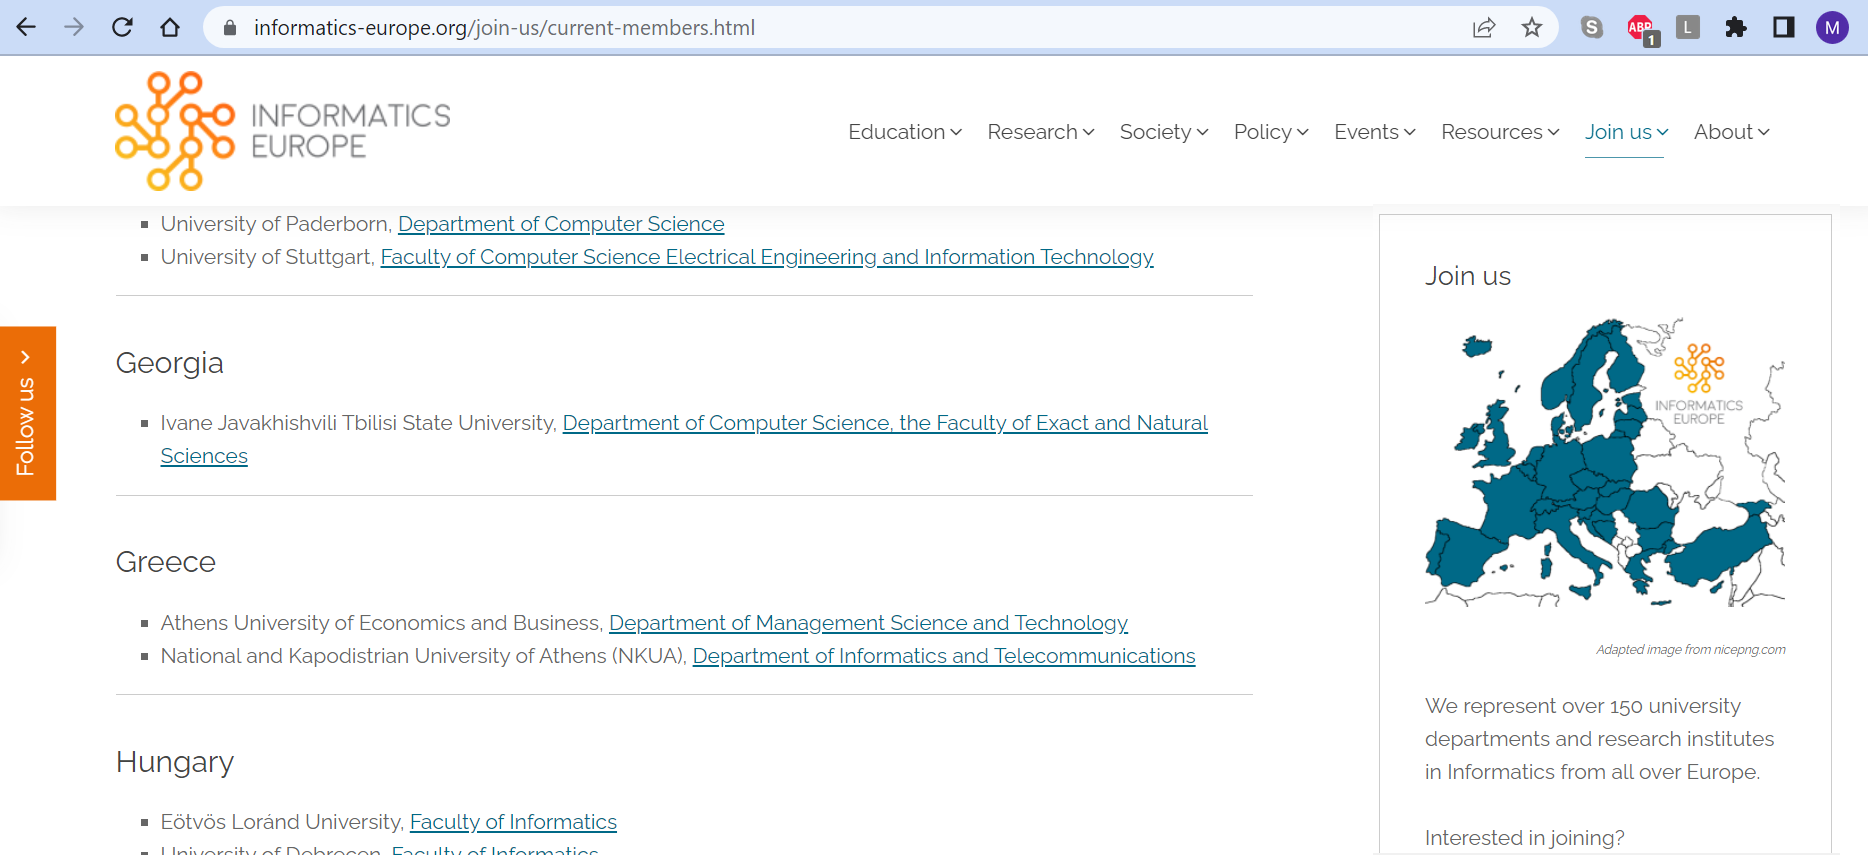
Task: Click the Greece section heading
Action: 166,562
